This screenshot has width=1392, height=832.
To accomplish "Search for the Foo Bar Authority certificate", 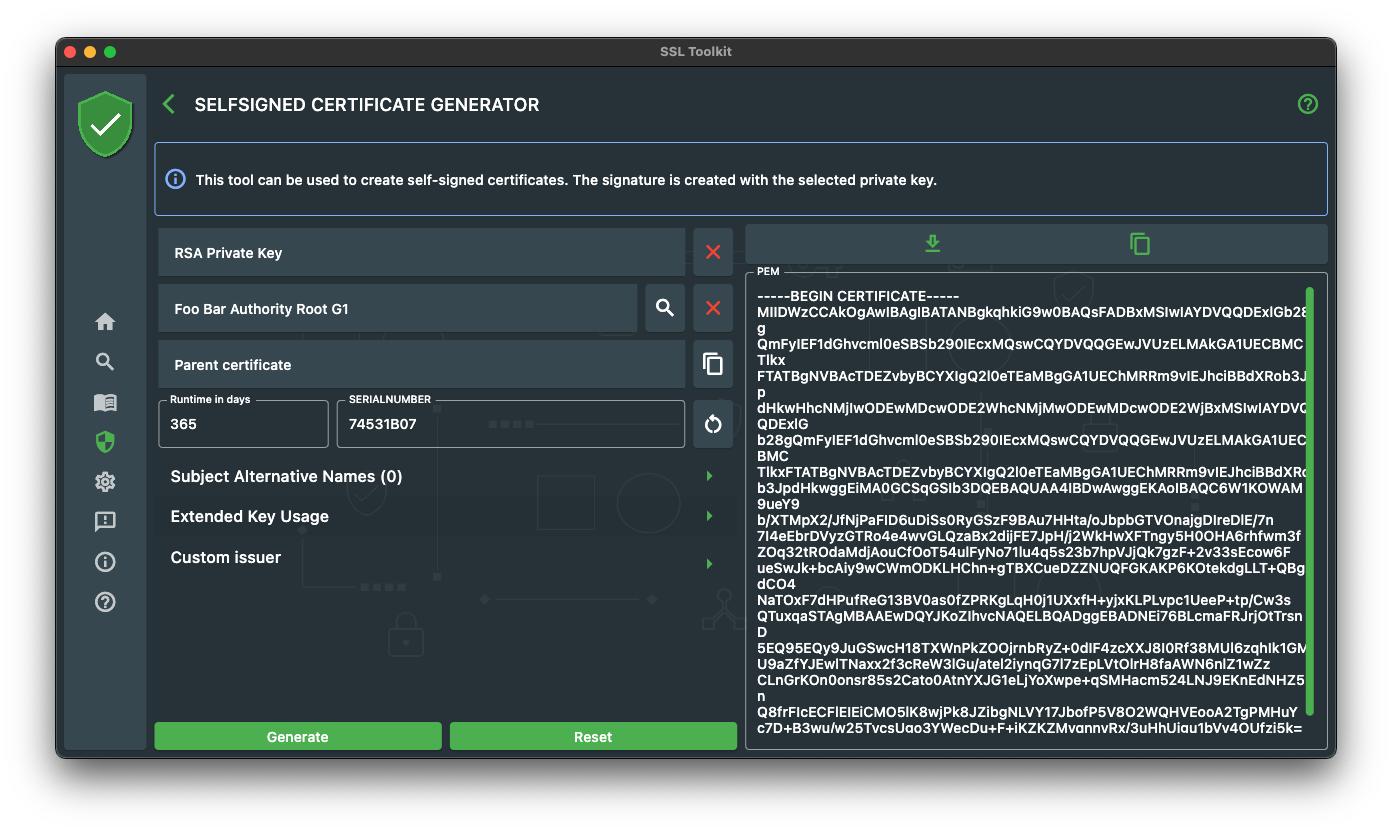I will [665, 308].
